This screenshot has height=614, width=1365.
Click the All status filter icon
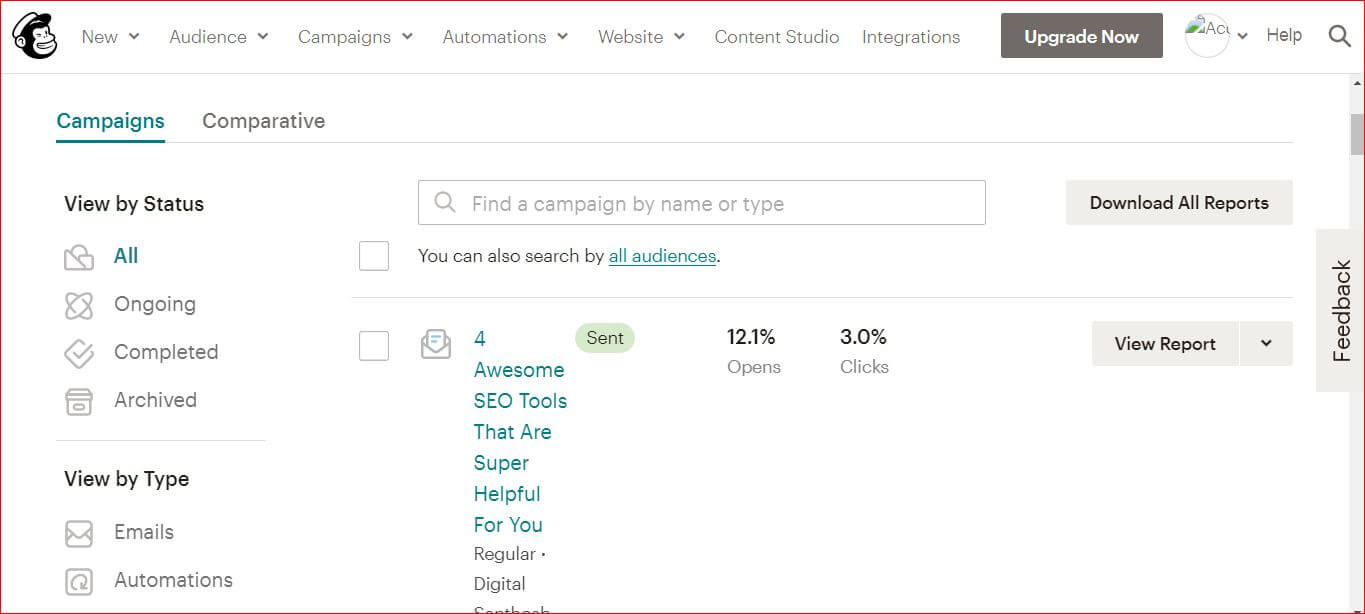(79, 257)
